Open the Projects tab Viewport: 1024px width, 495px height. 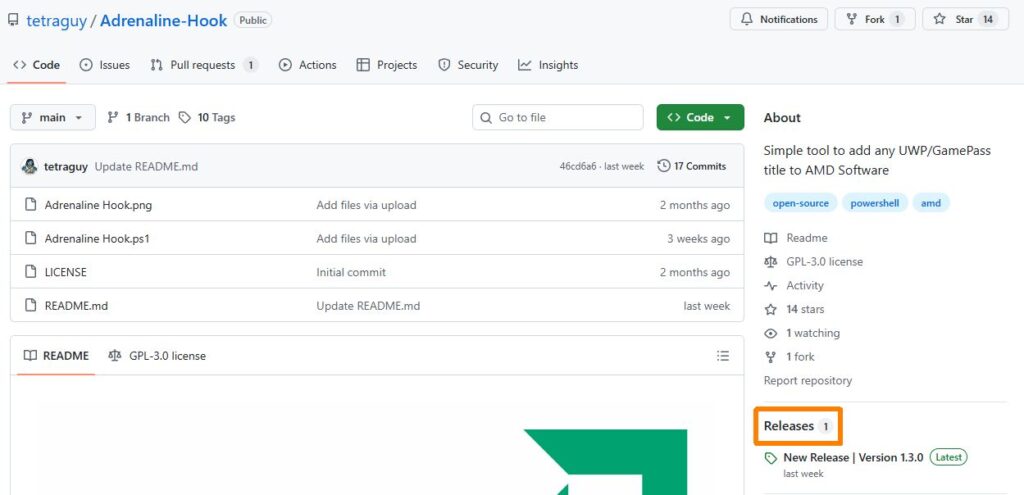[387, 65]
